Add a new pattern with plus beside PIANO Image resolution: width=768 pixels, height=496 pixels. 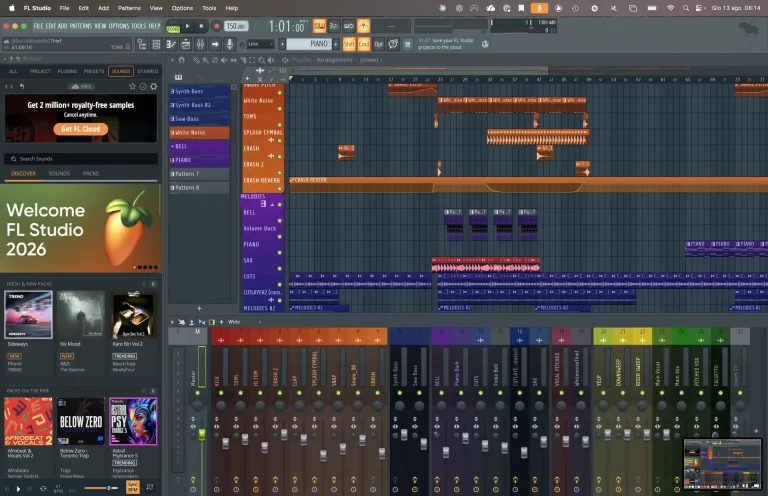(x=336, y=44)
